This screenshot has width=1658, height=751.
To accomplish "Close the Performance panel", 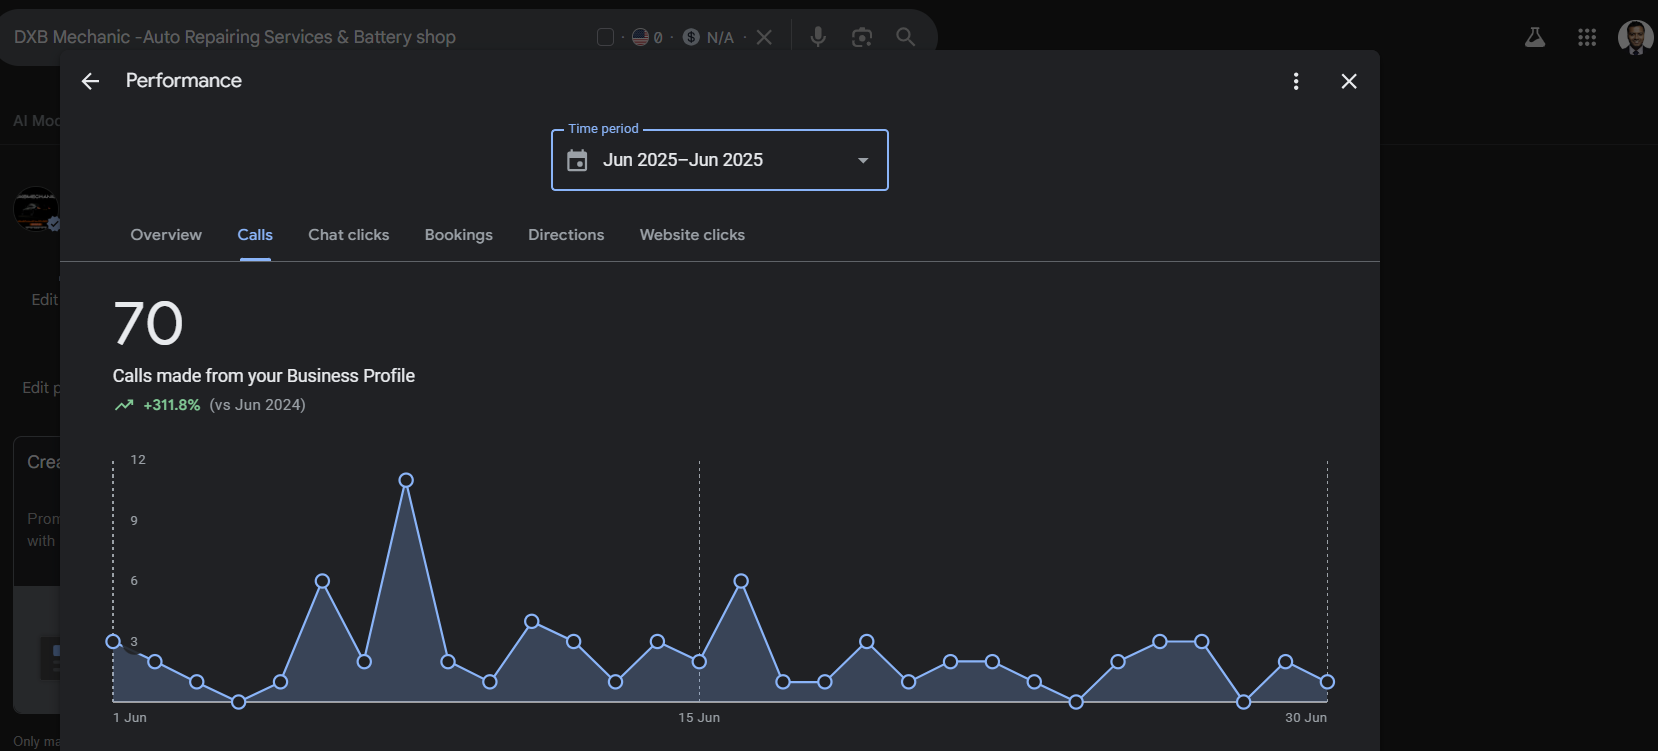I will click(x=1349, y=81).
